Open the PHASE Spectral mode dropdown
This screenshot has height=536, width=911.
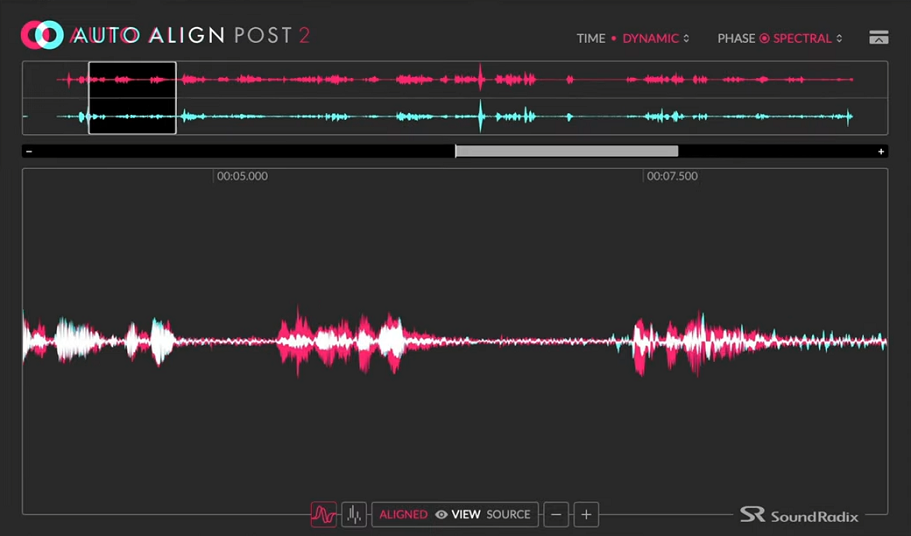click(x=808, y=38)
